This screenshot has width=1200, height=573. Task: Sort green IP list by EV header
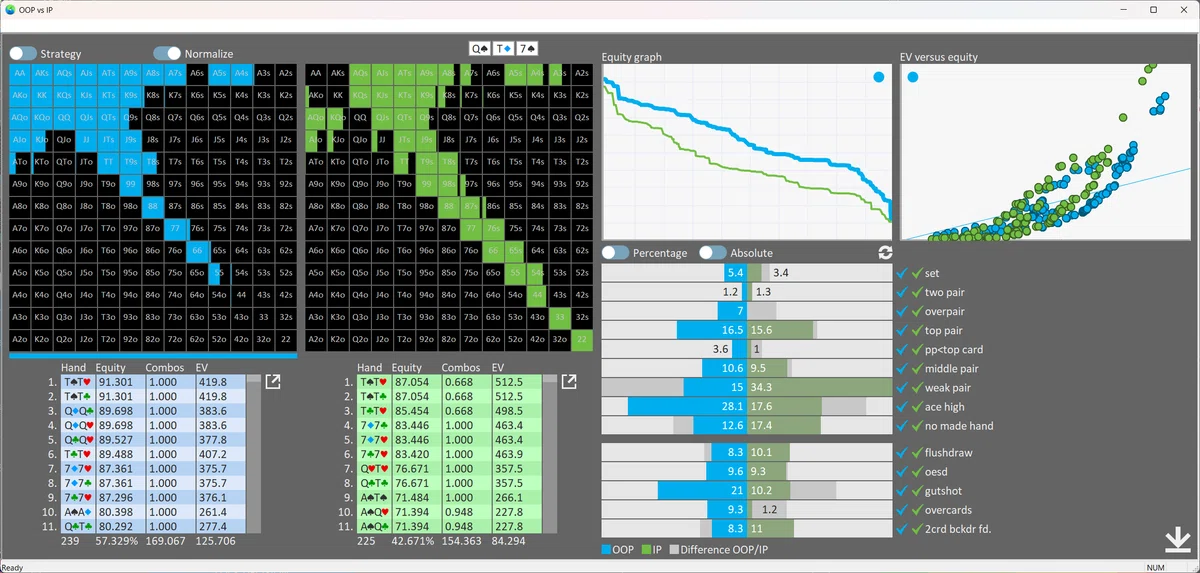coord(499,368)
